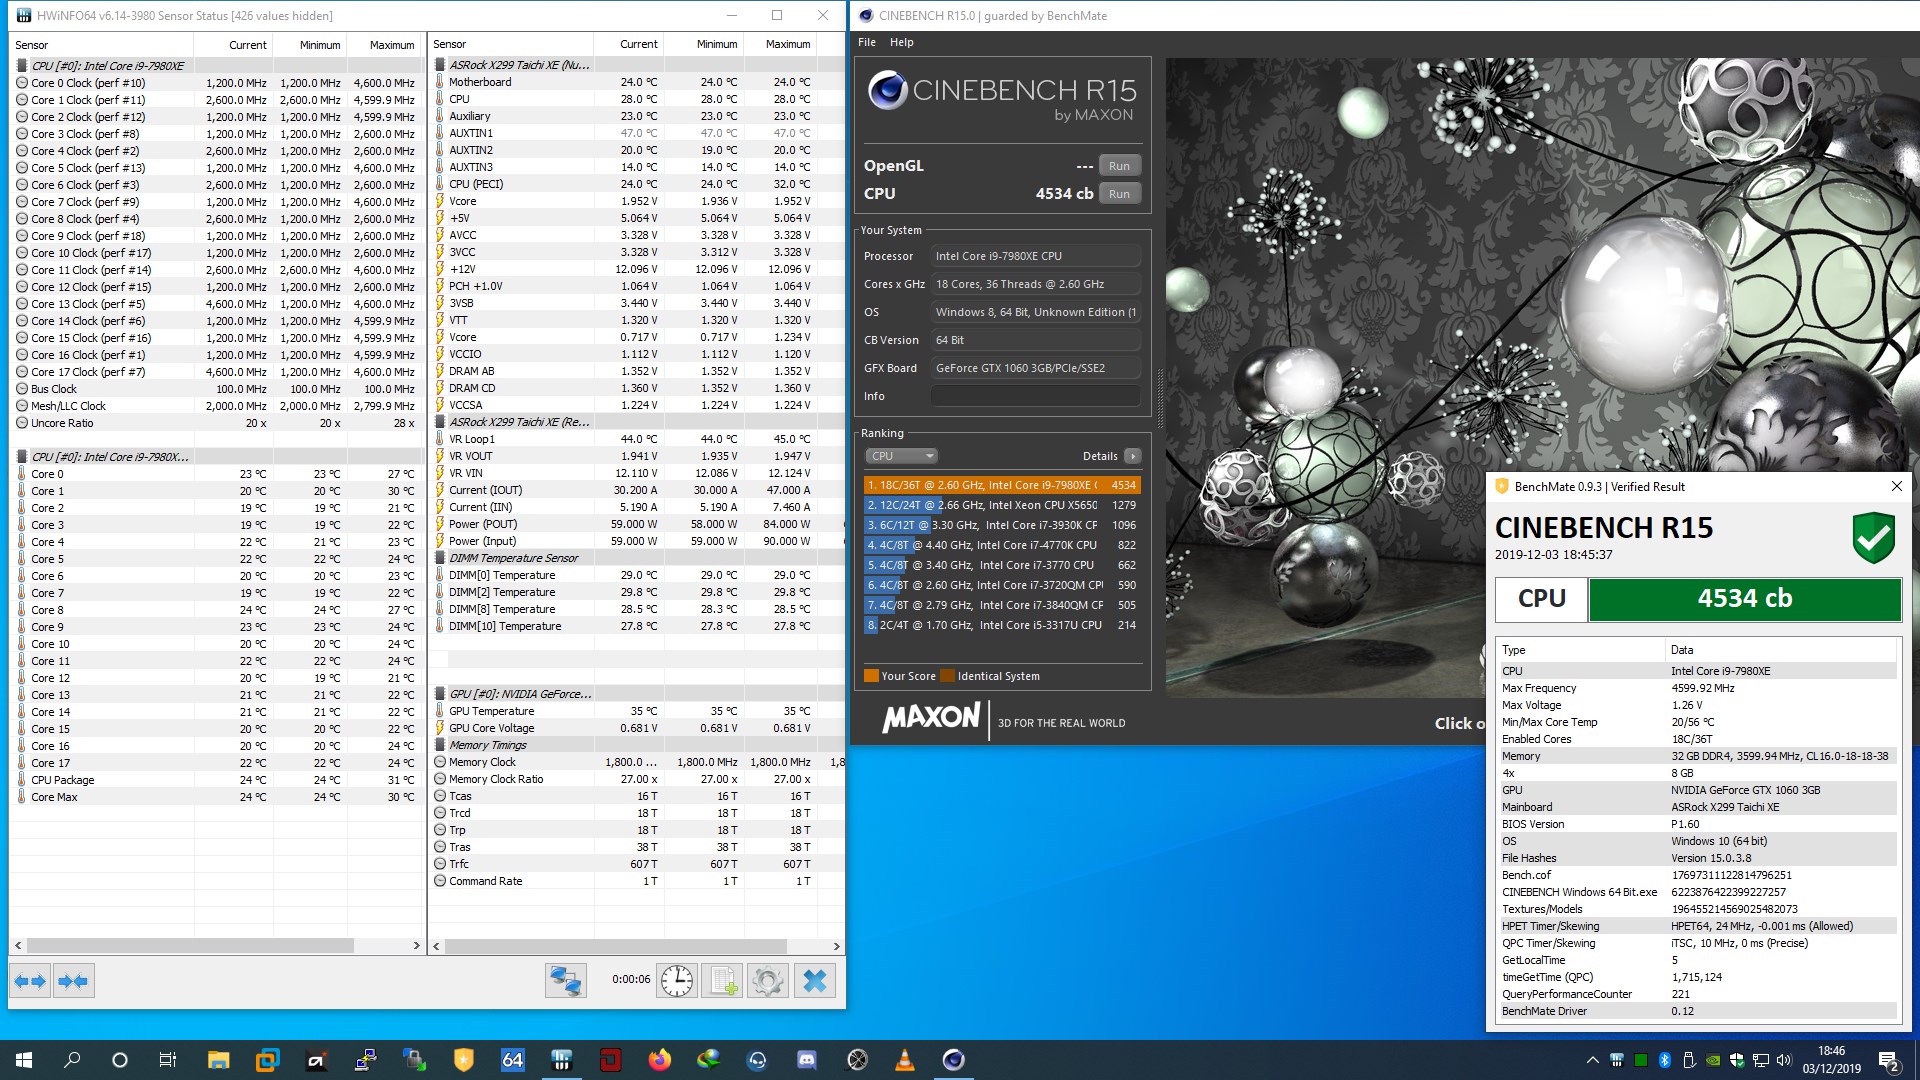Click Current column header in right pane

(x=628, y=44)
